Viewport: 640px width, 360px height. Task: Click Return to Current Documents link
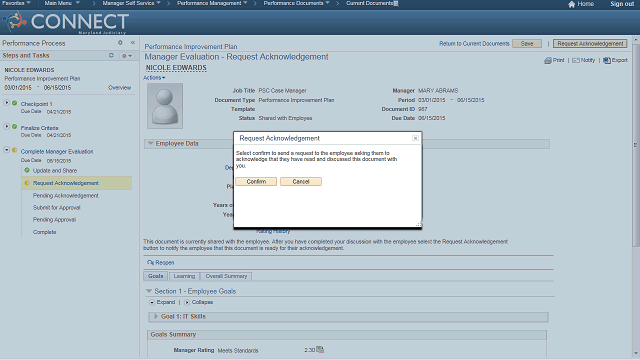(x=474, y=44)
